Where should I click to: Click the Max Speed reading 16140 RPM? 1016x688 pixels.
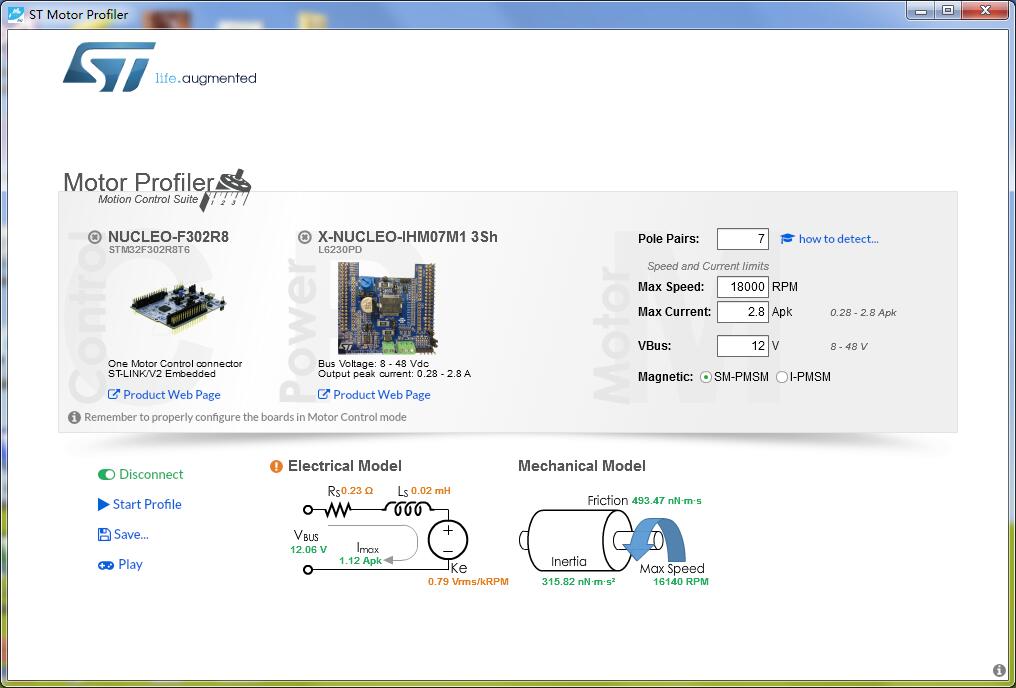pos(681,582)
